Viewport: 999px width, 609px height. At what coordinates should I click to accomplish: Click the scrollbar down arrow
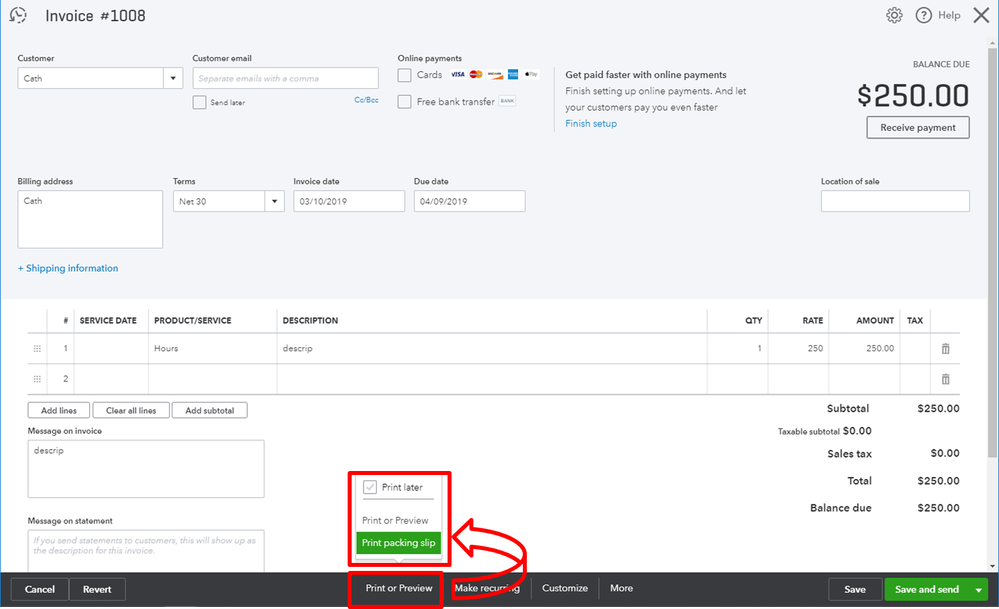(x=992, y=566)
